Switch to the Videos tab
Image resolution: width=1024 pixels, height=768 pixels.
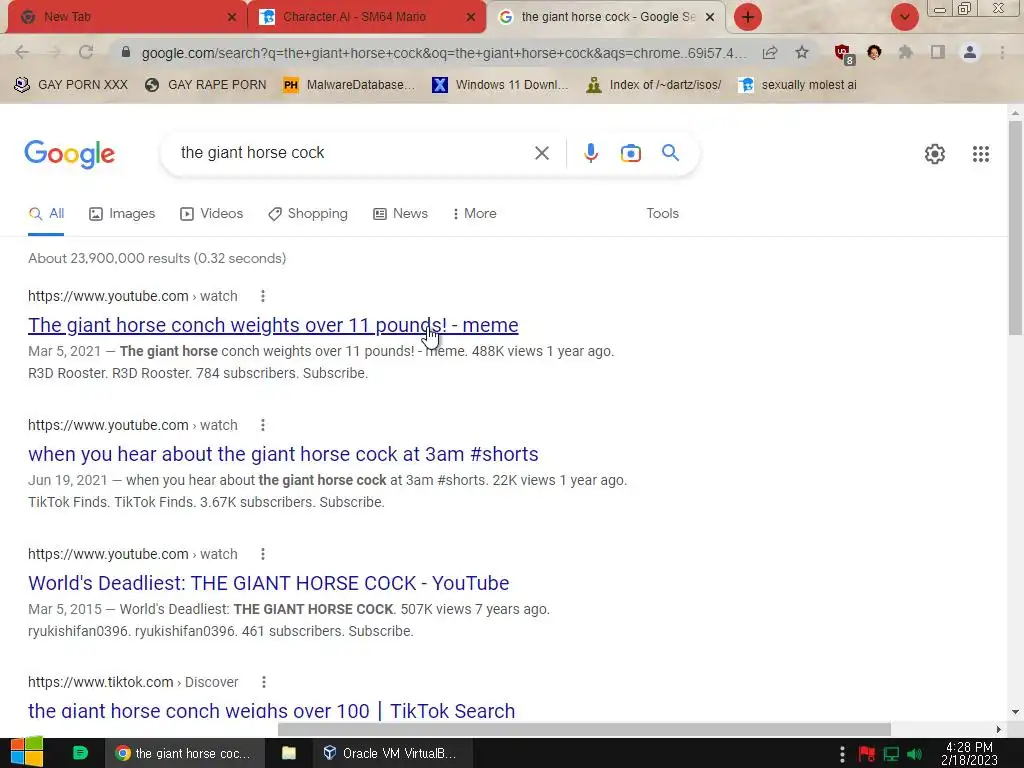212,214
